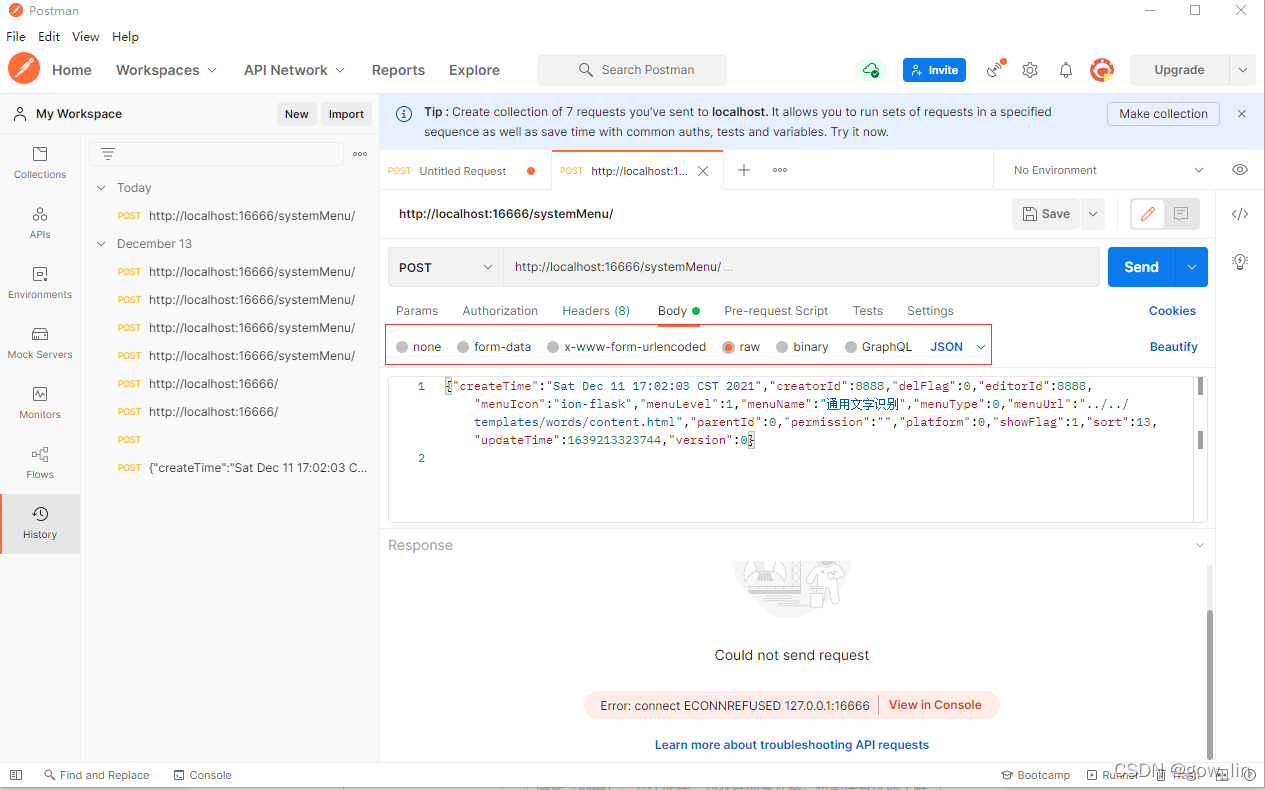Switch to the Params tab

click(417, 311)
